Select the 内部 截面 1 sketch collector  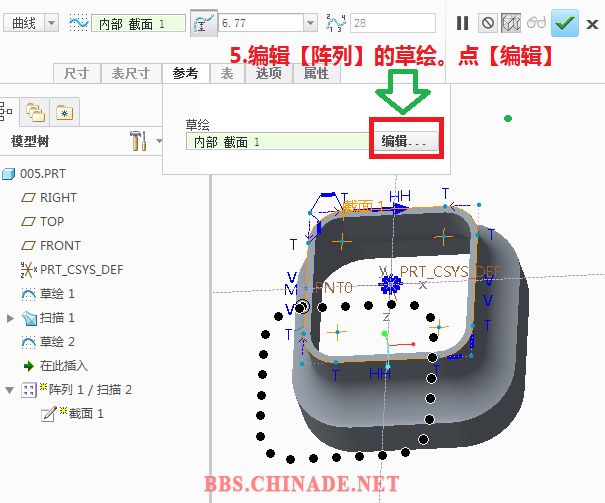click(x=278, y=142)
